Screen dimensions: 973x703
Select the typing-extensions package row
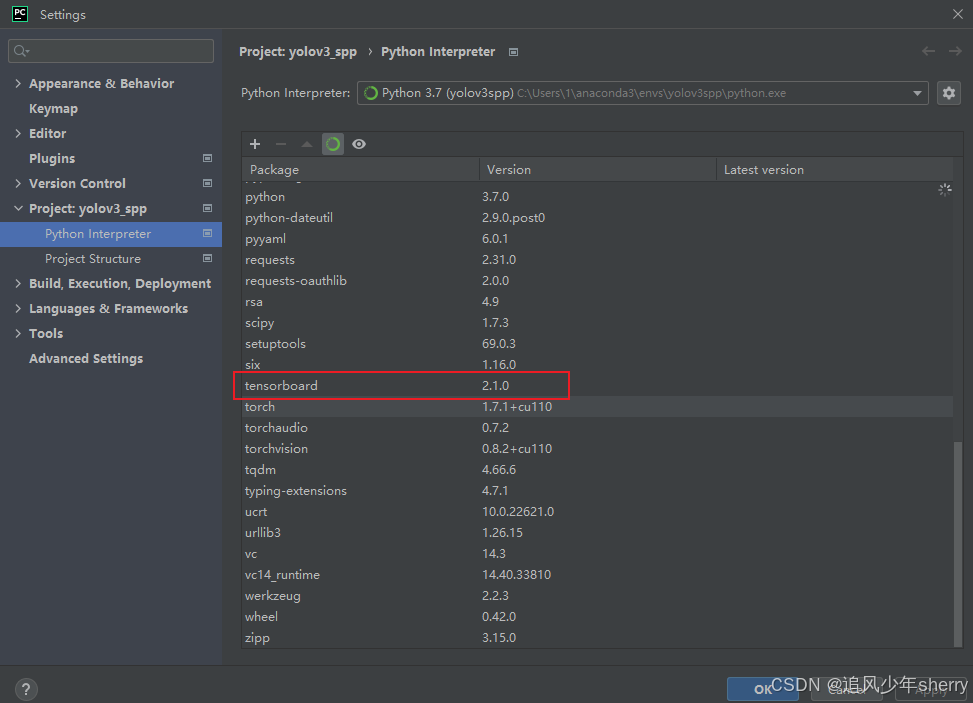pos(598,491)
